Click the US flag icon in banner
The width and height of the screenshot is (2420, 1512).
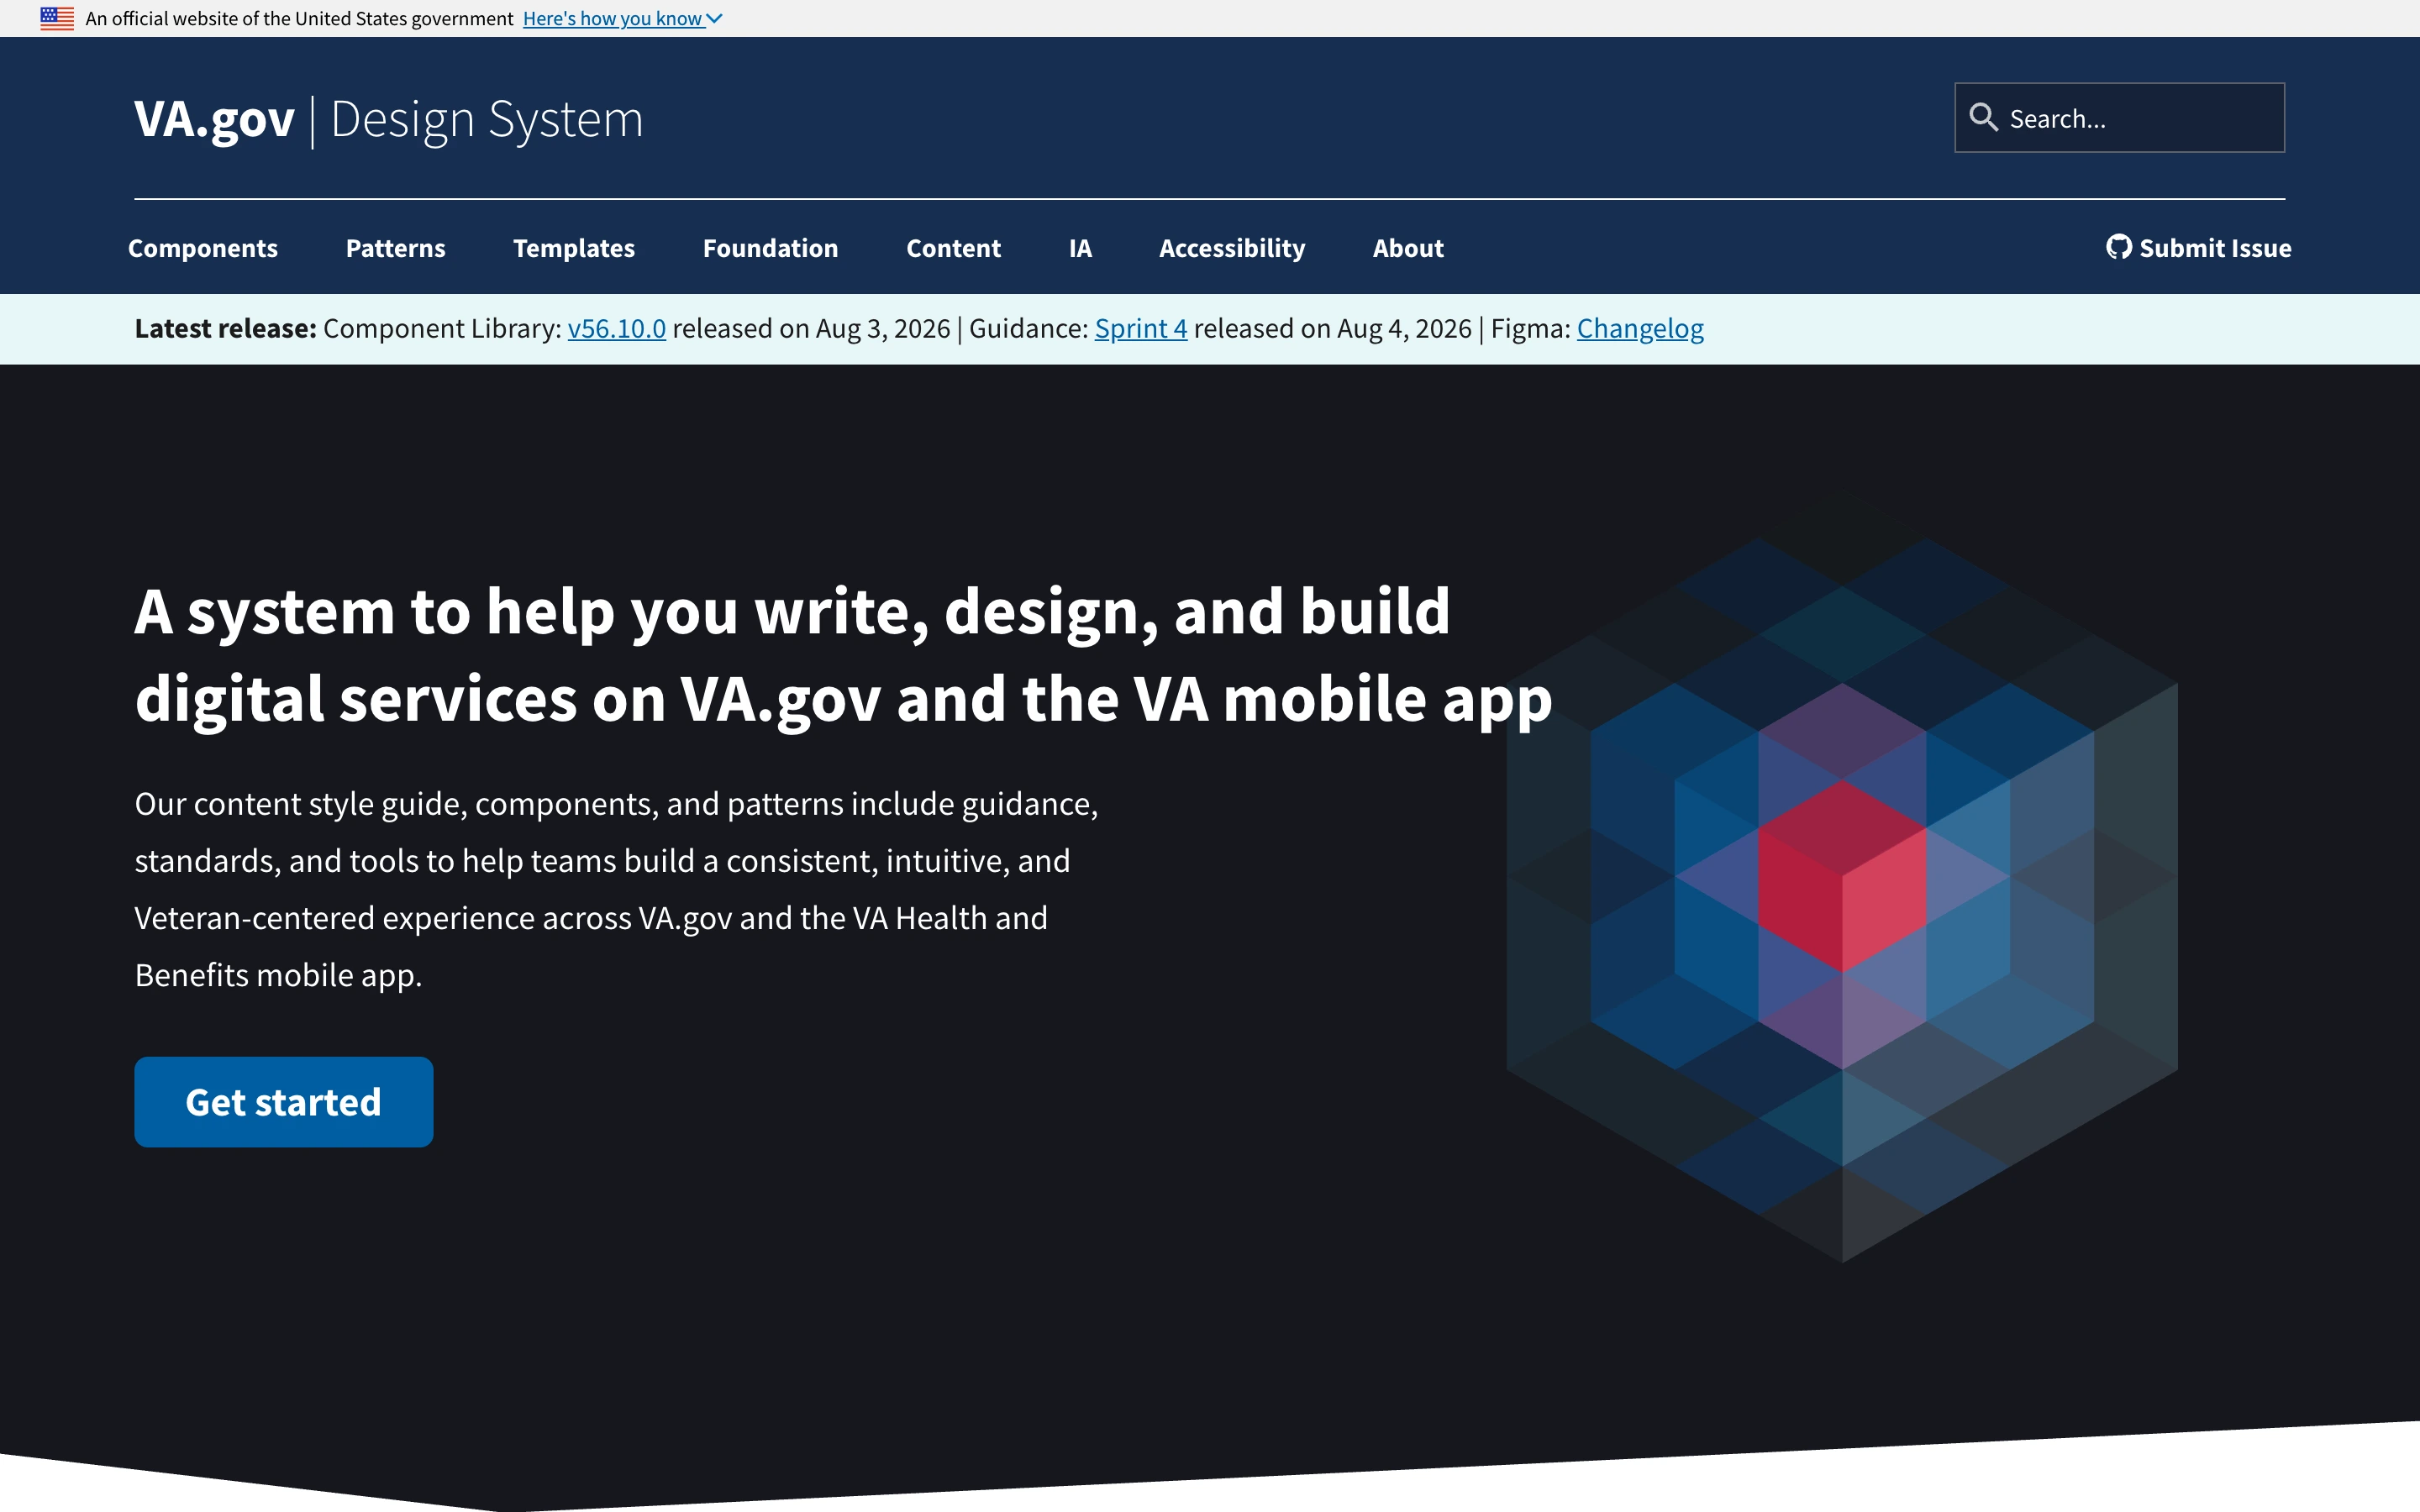click(57, 18)
